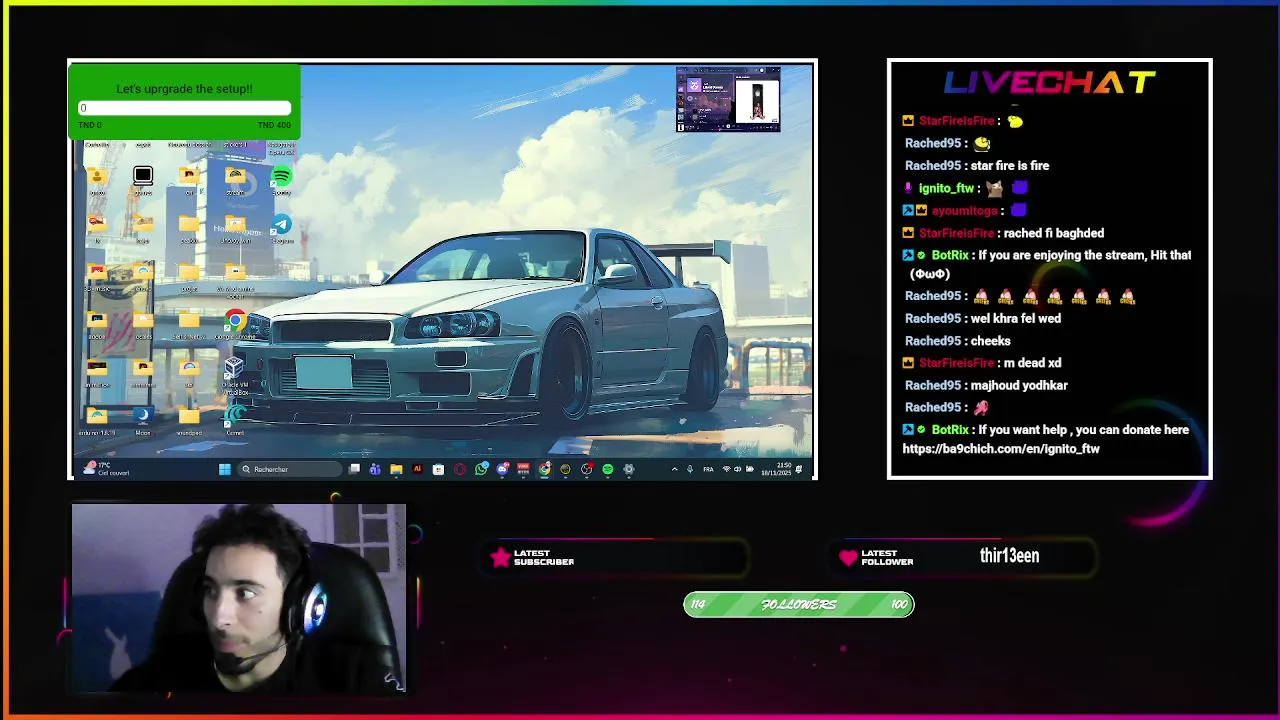The image size is (1280, 720).
Task: Click the username ignito_ftw in chat
Action: [946, 188]
